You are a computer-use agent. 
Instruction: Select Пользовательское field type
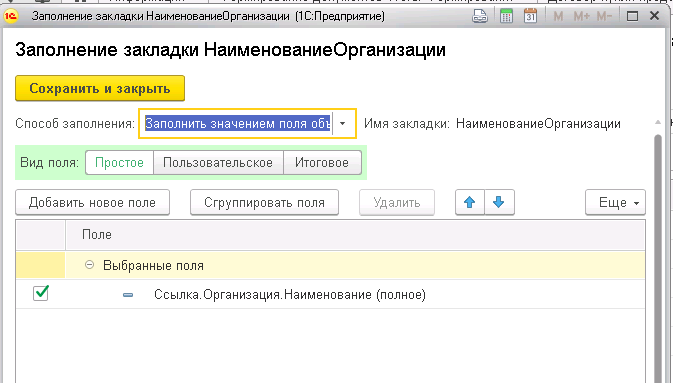[218, 163]
